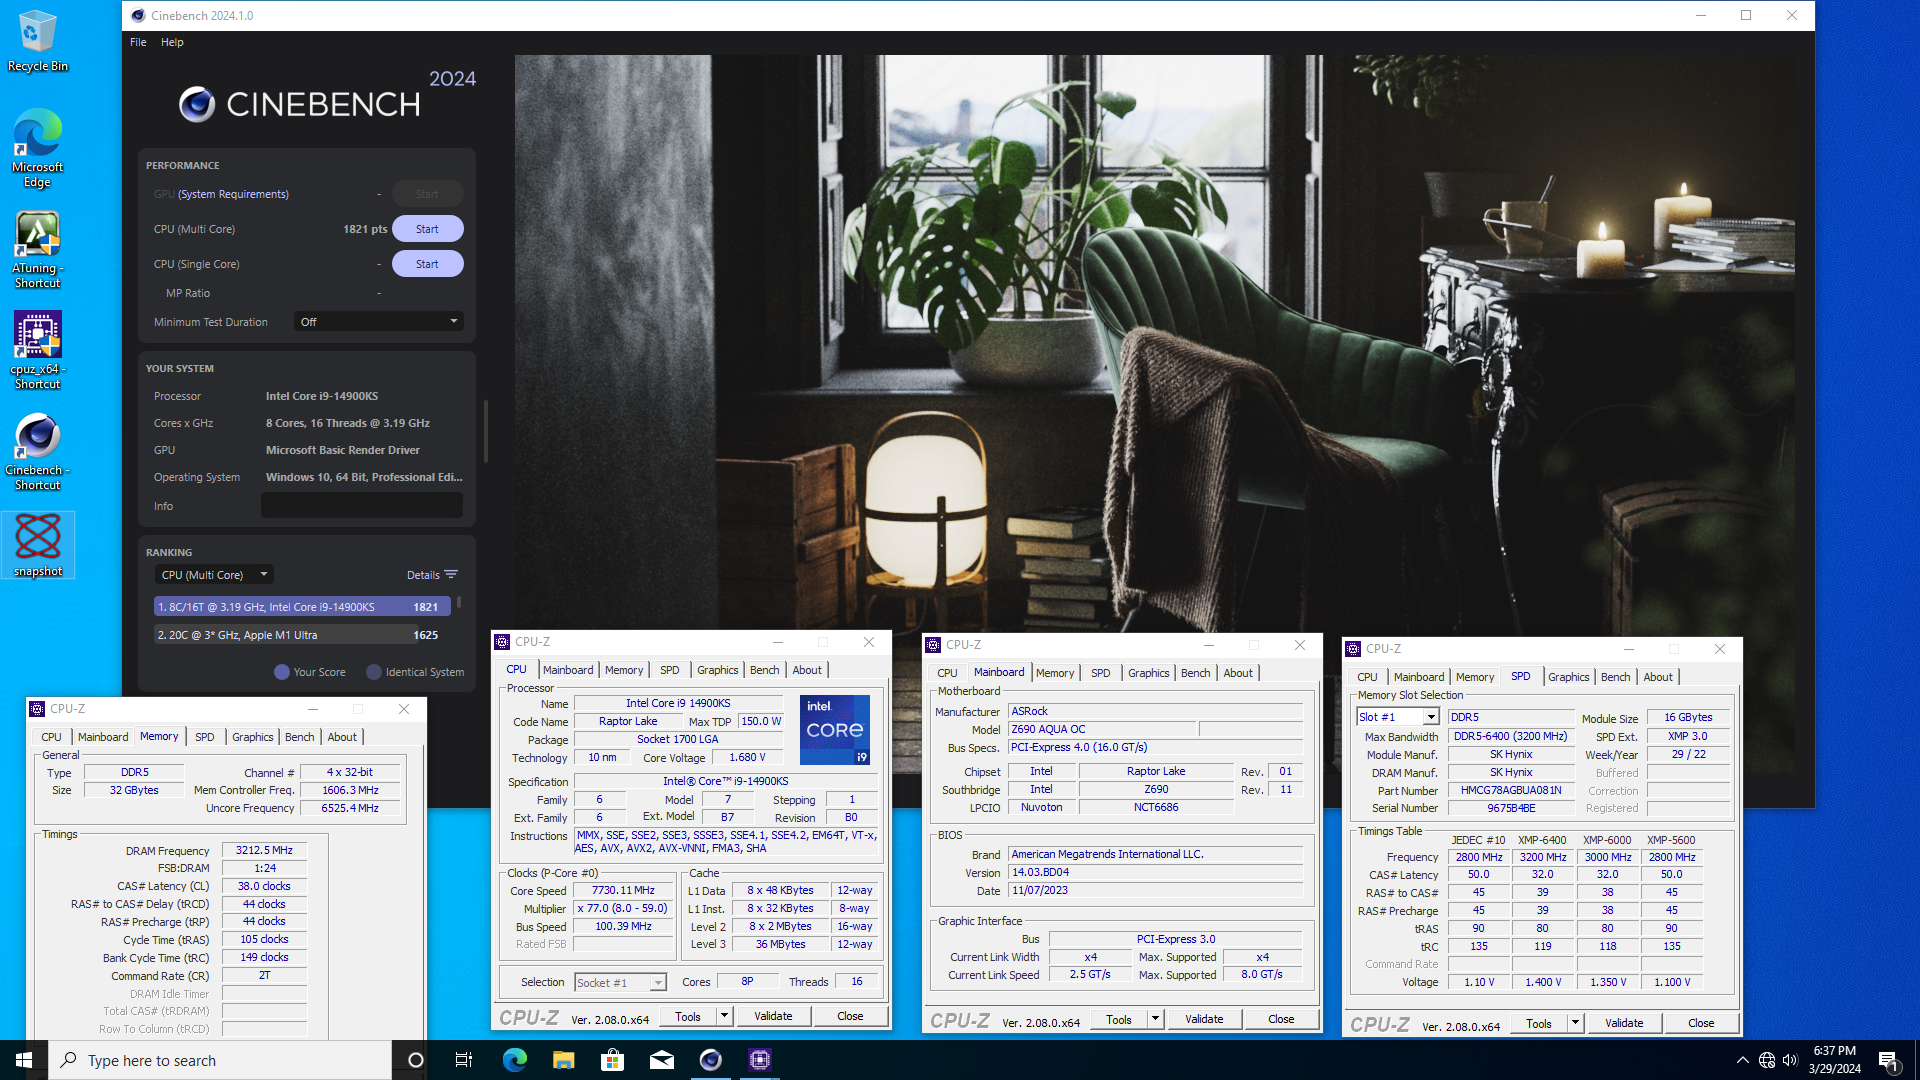The image size is (1920, 1080).
Task: Click the clock date in taskbar
Action: 1834,1060
